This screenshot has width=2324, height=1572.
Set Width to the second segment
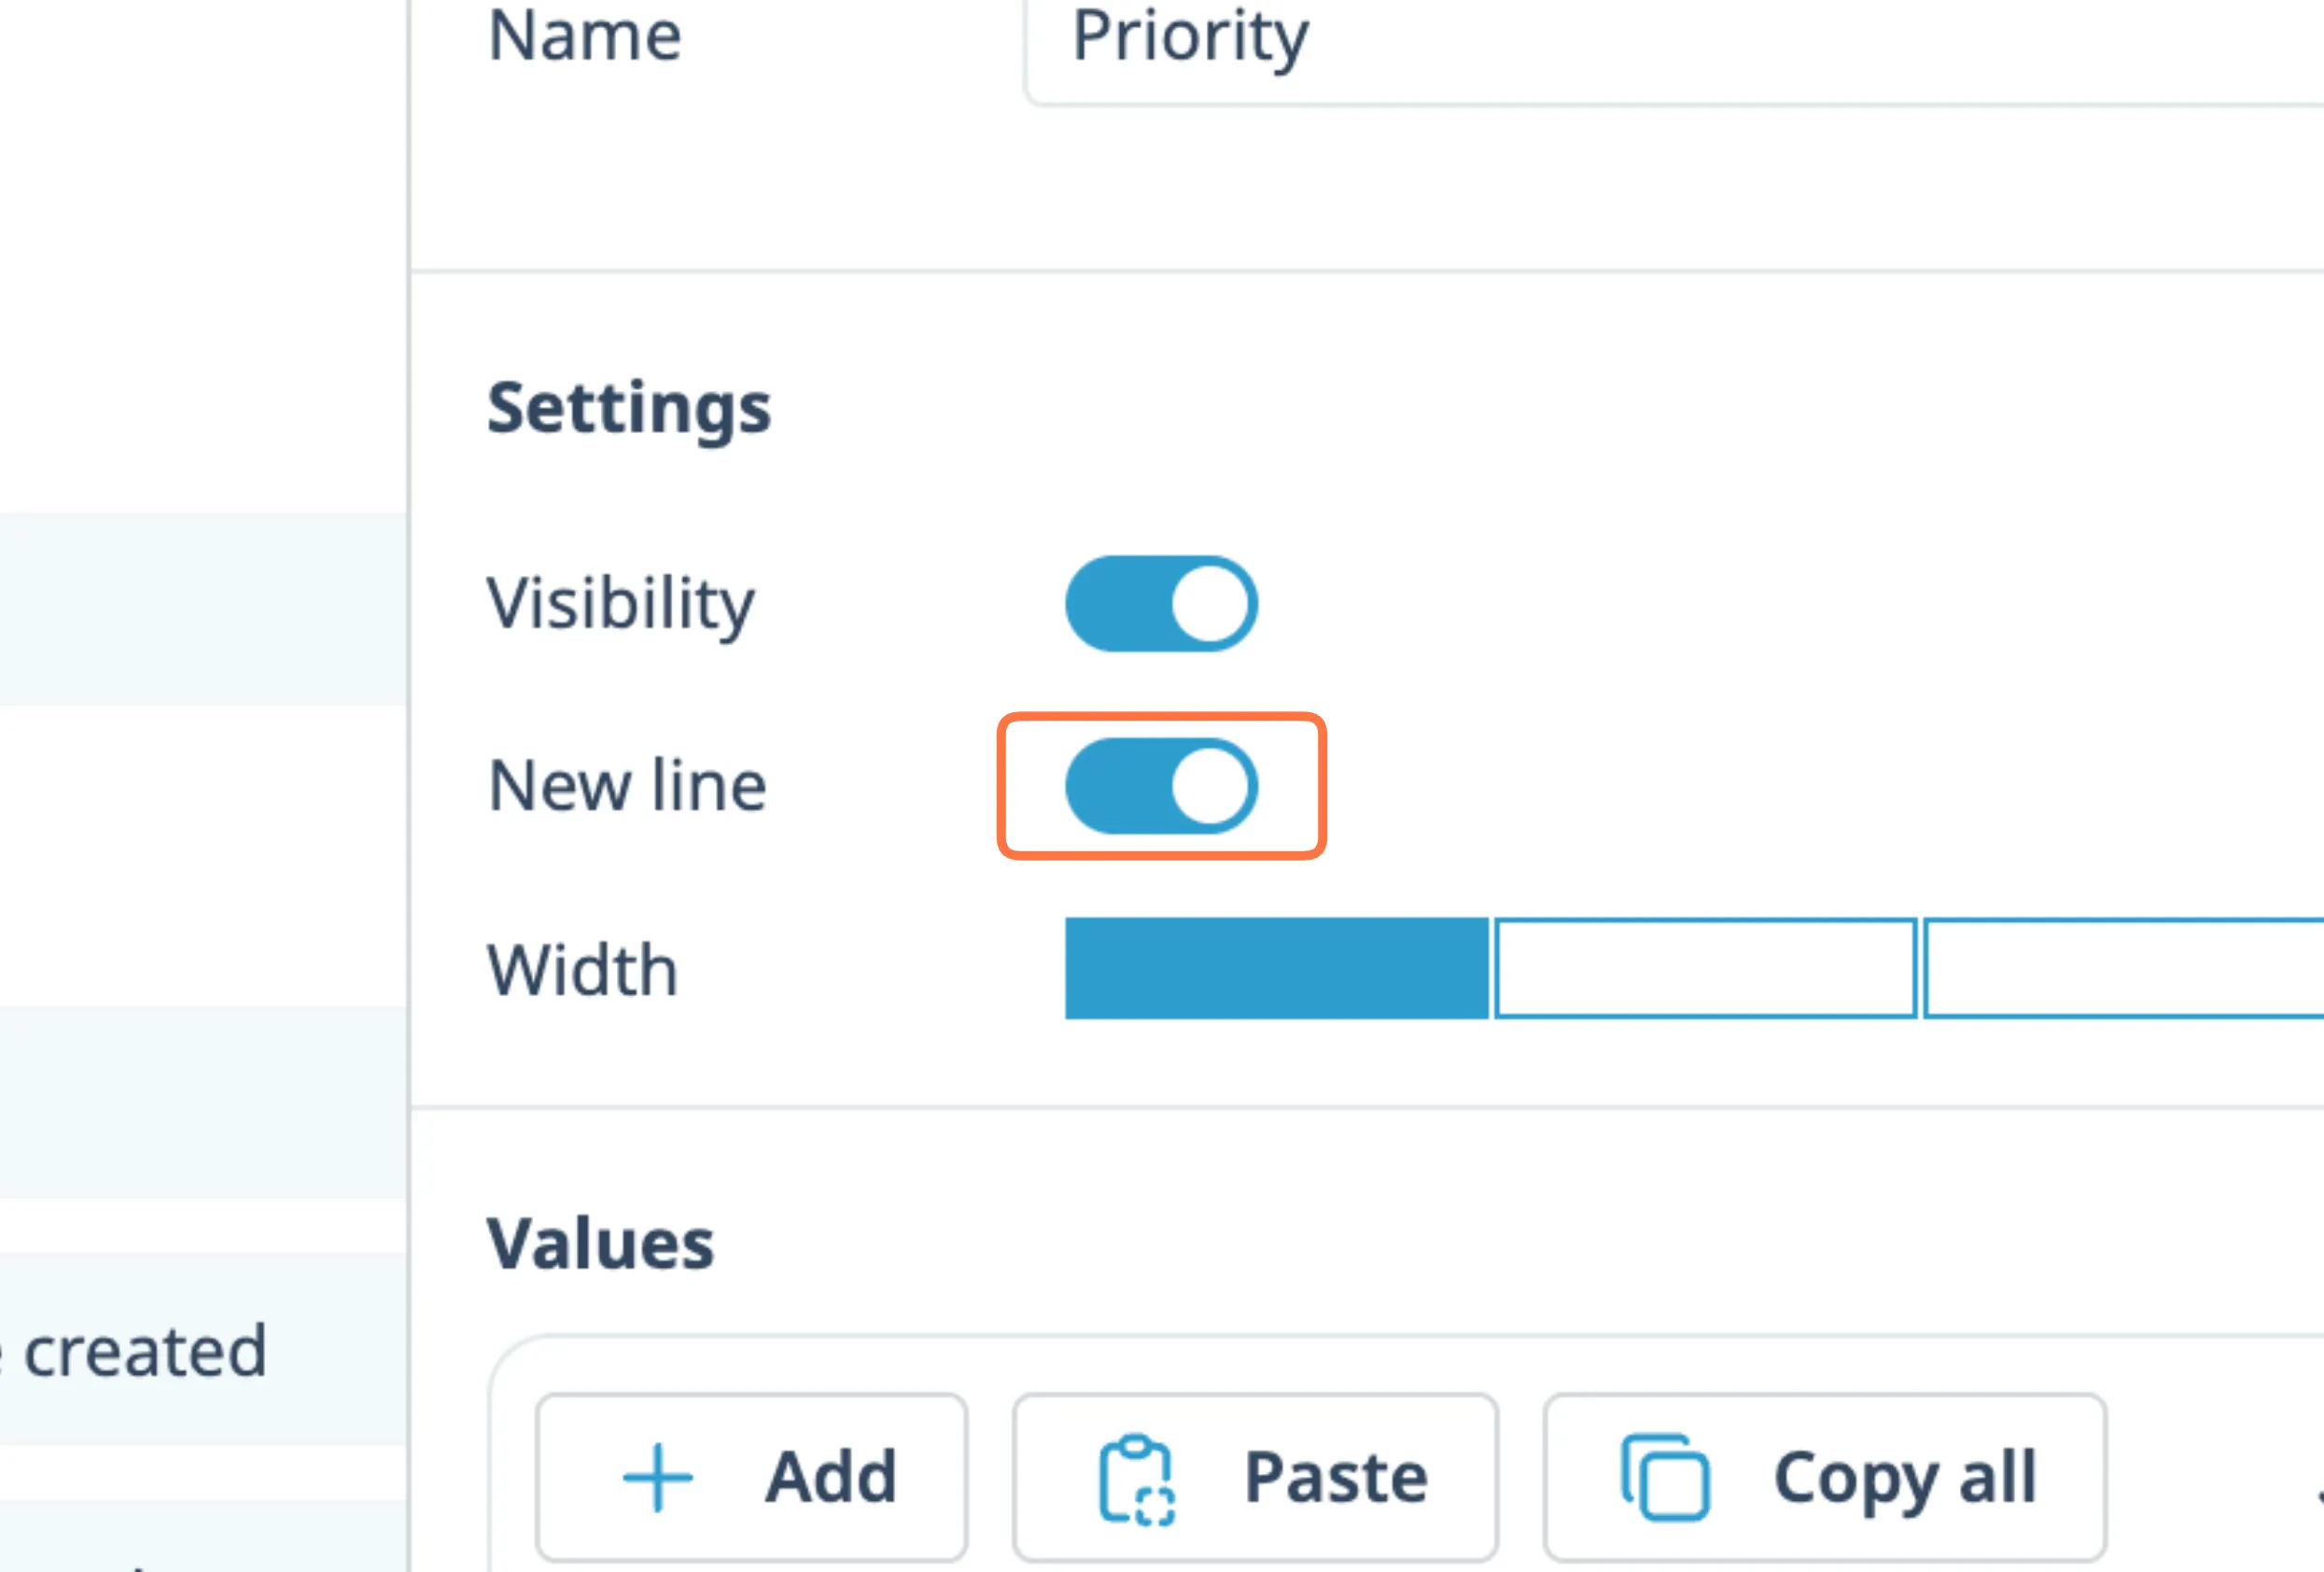(x=1705, y=968)
